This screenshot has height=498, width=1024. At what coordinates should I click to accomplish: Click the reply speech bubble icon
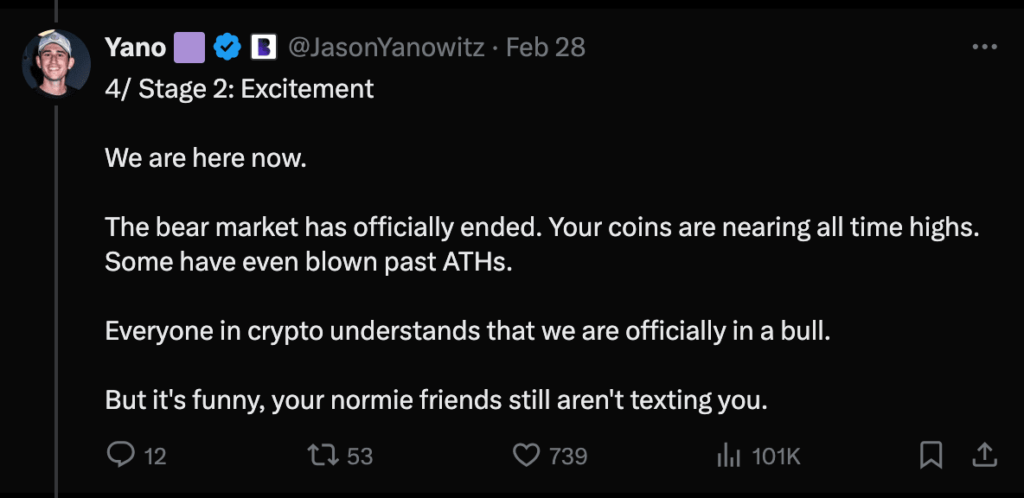(121, 456)
